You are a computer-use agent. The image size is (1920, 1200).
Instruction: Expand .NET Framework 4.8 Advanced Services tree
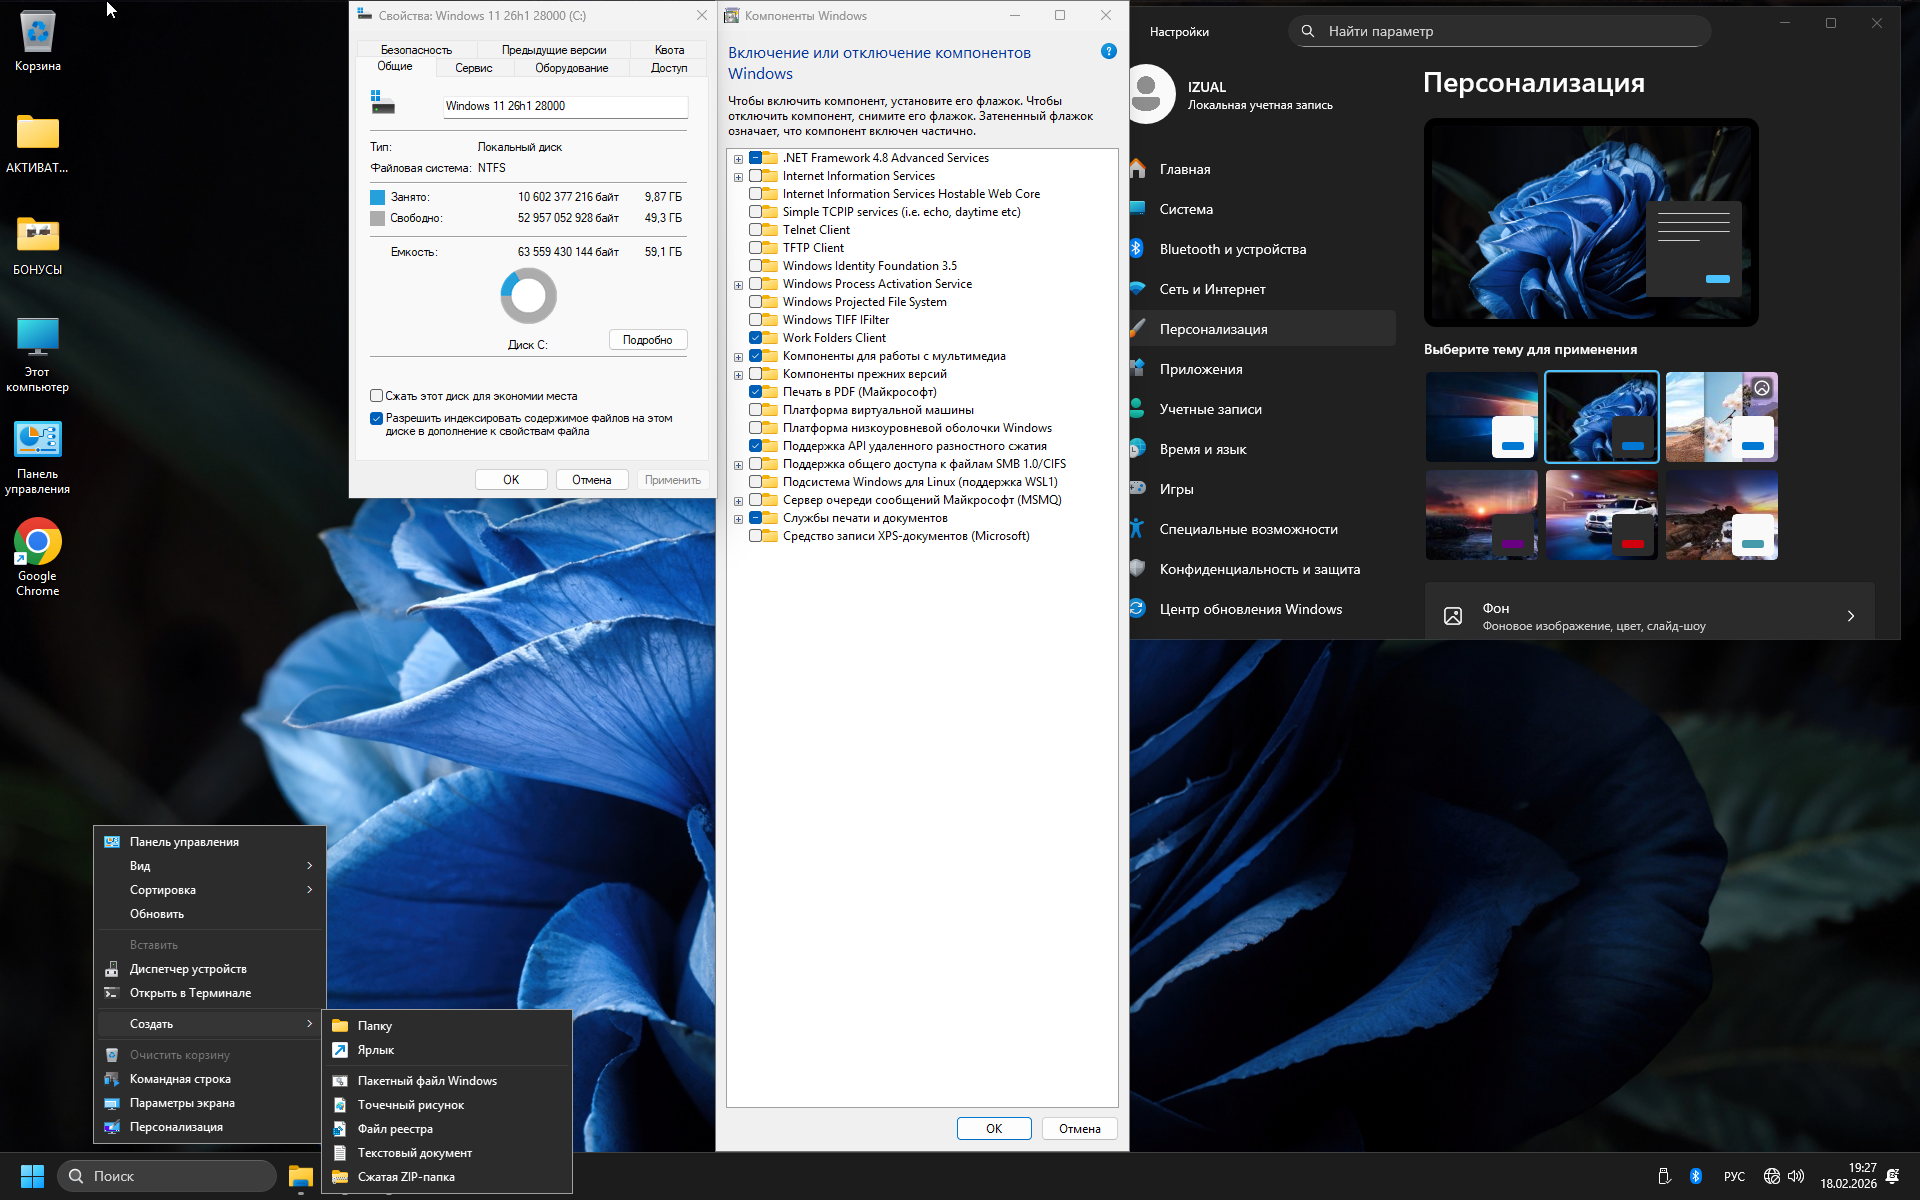point(738,159)
